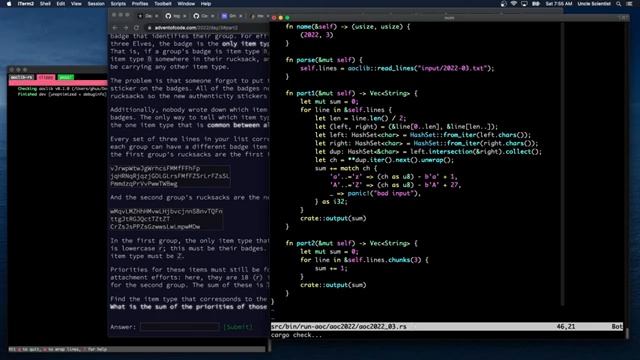
Task: Click the circular status icon left of Wi-Fi
Action: pos(503,4)
